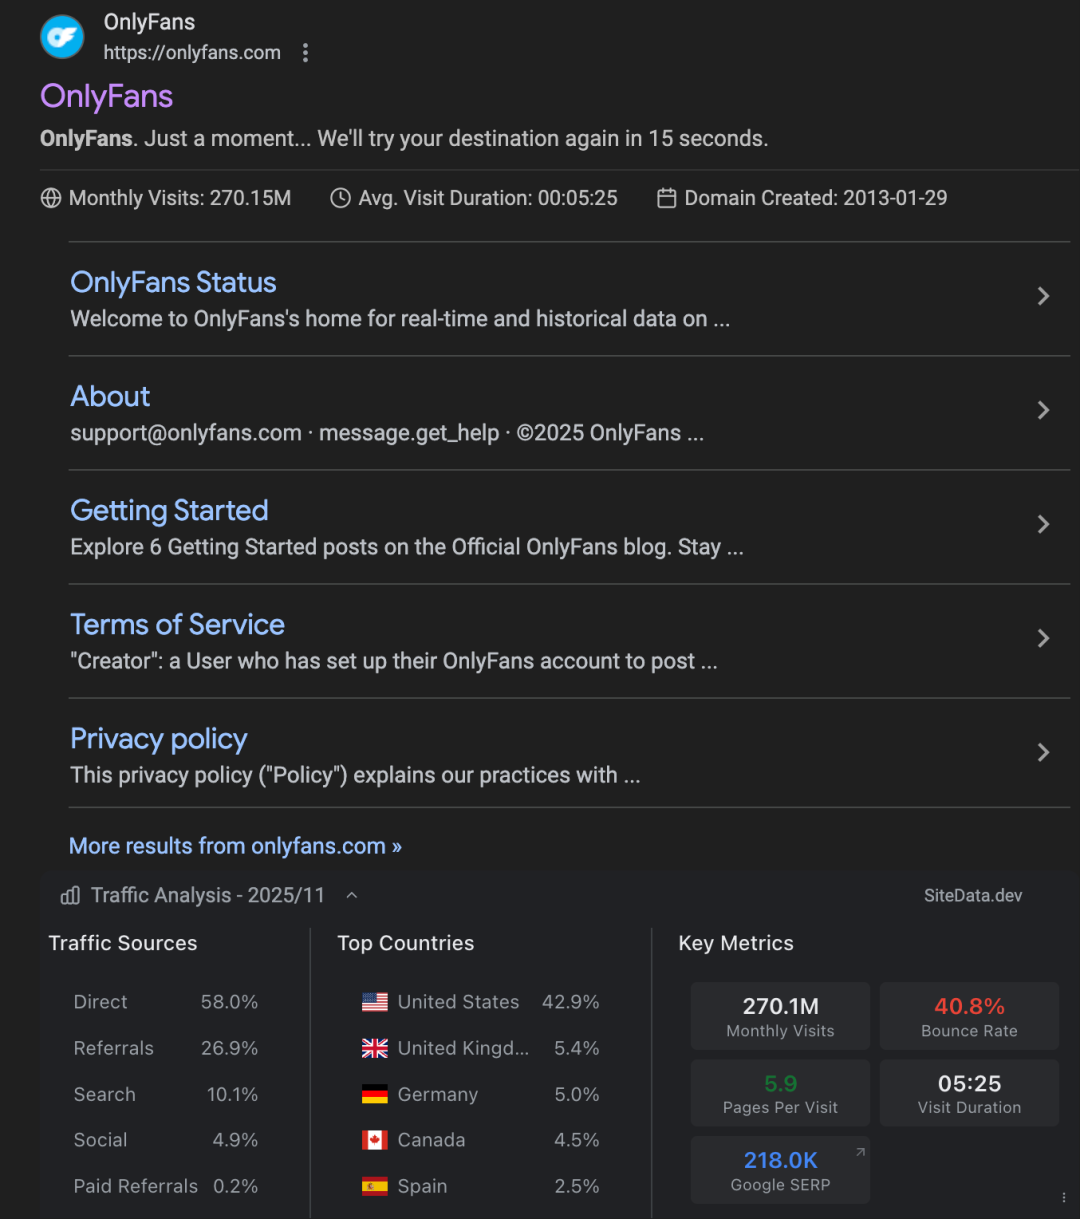1080x1219 pixels.
Task: Open the About sitelink
Action: click(x=110, y=396)
